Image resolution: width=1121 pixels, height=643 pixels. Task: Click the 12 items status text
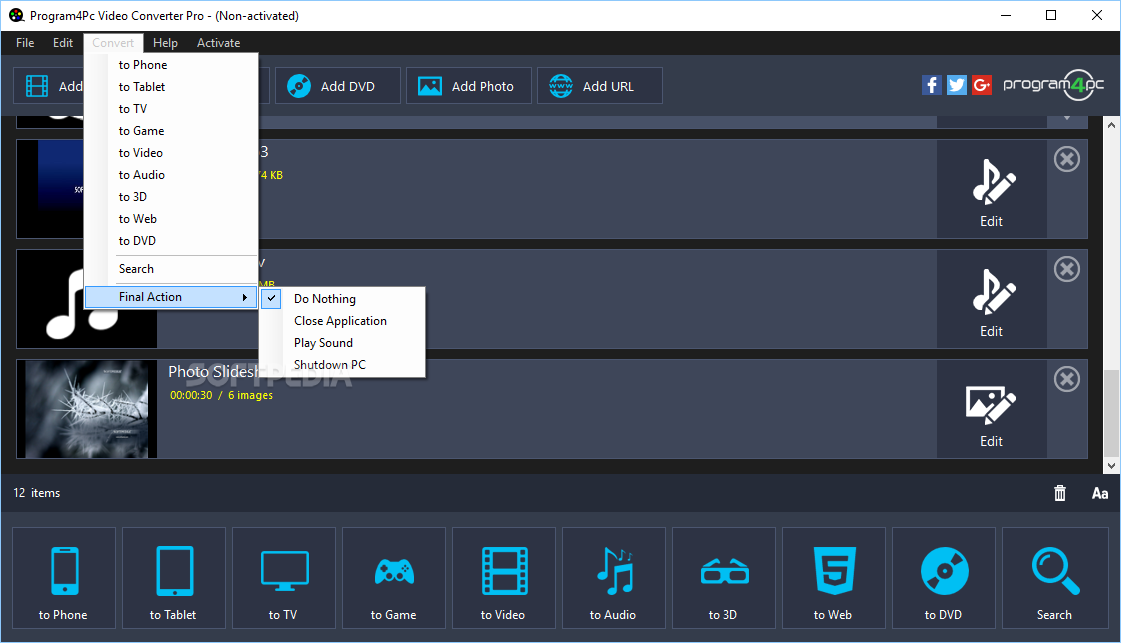pos(36,493)
